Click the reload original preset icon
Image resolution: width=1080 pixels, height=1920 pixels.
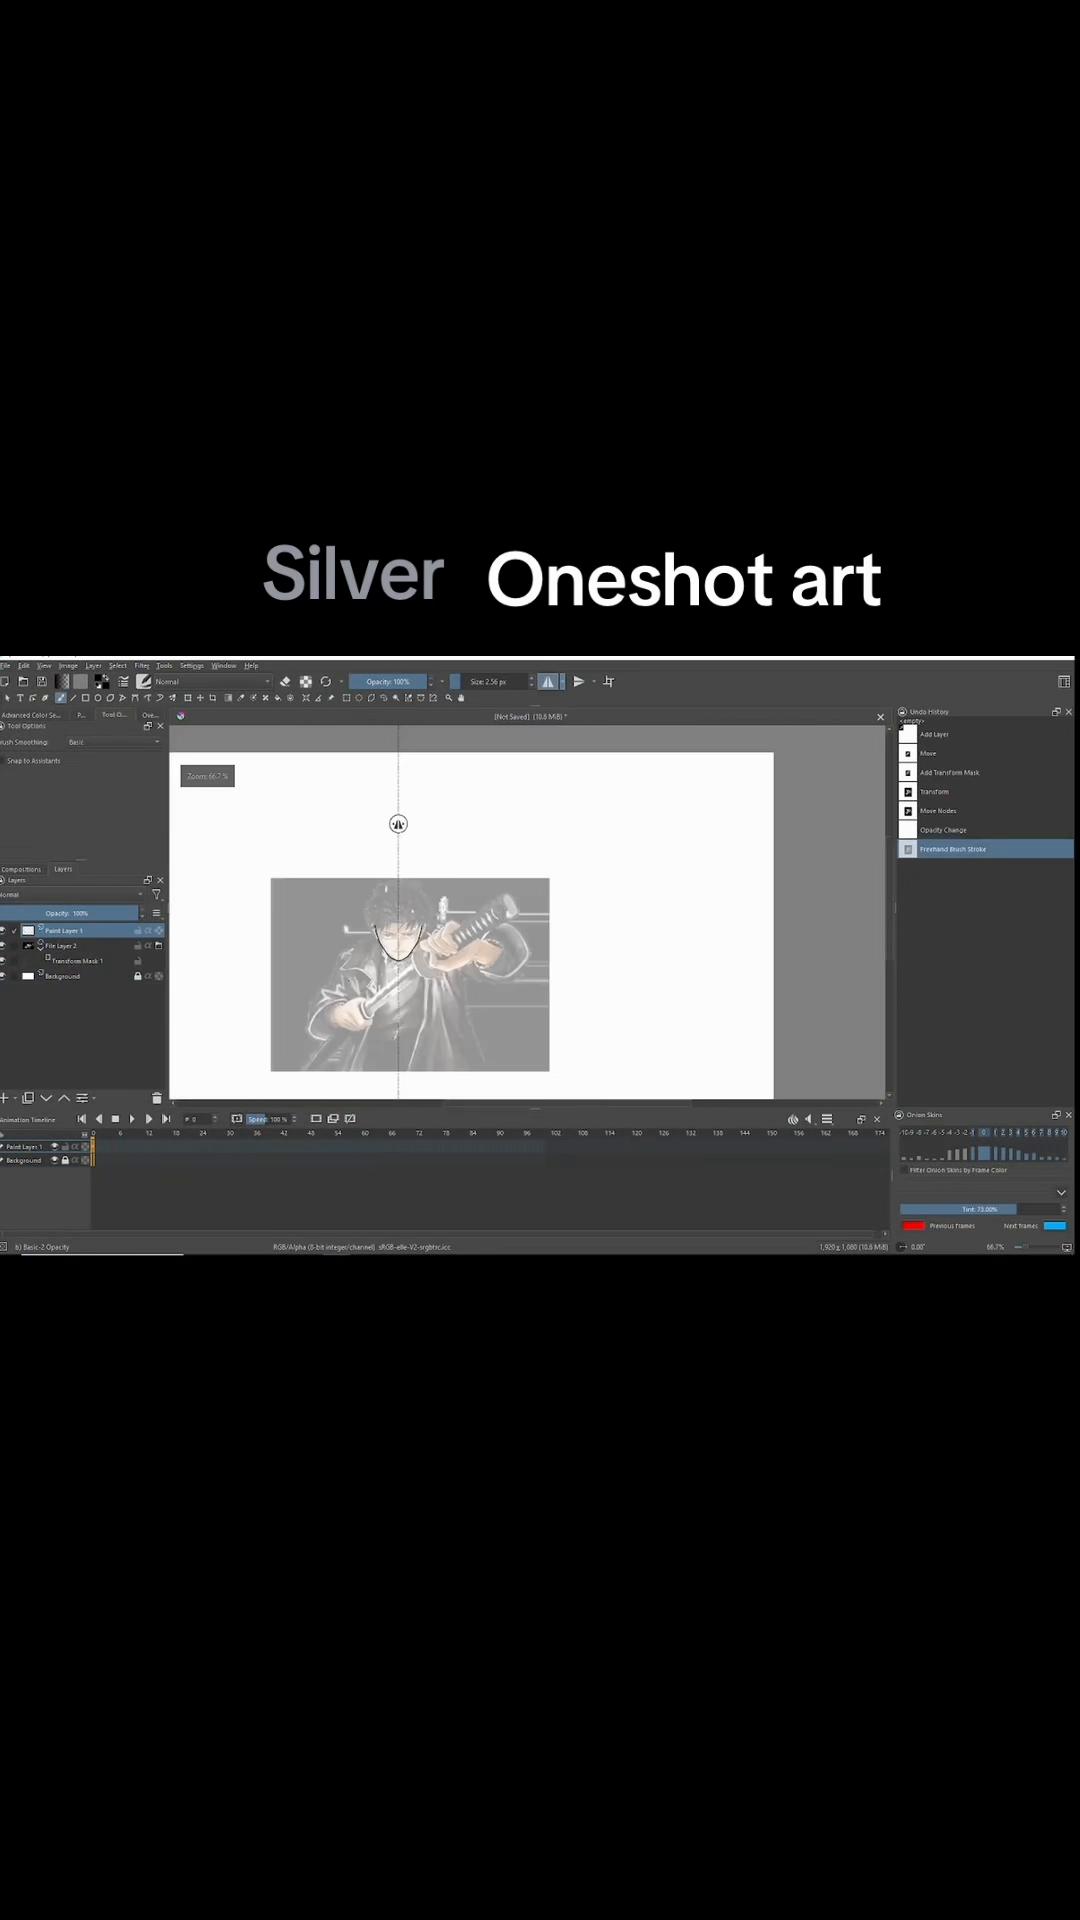click(x=326, y=681)
